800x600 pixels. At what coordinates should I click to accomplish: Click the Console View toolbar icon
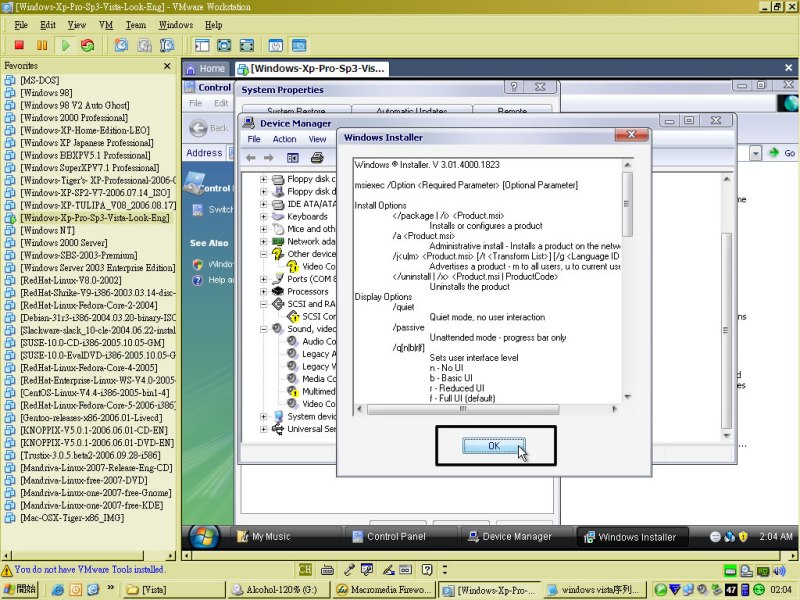[299, 45]
